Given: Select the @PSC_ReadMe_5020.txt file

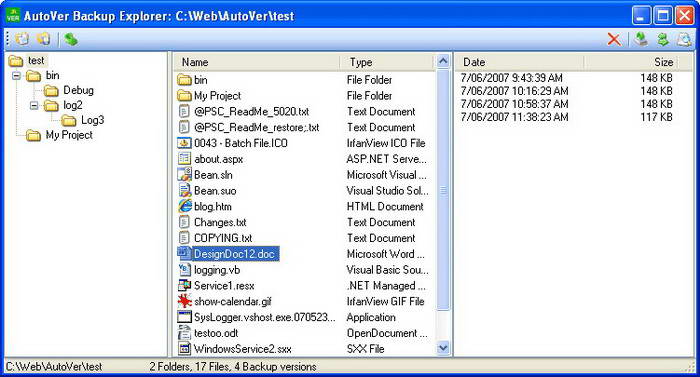Looking at the screenshot, I should (x=251, y=111).
